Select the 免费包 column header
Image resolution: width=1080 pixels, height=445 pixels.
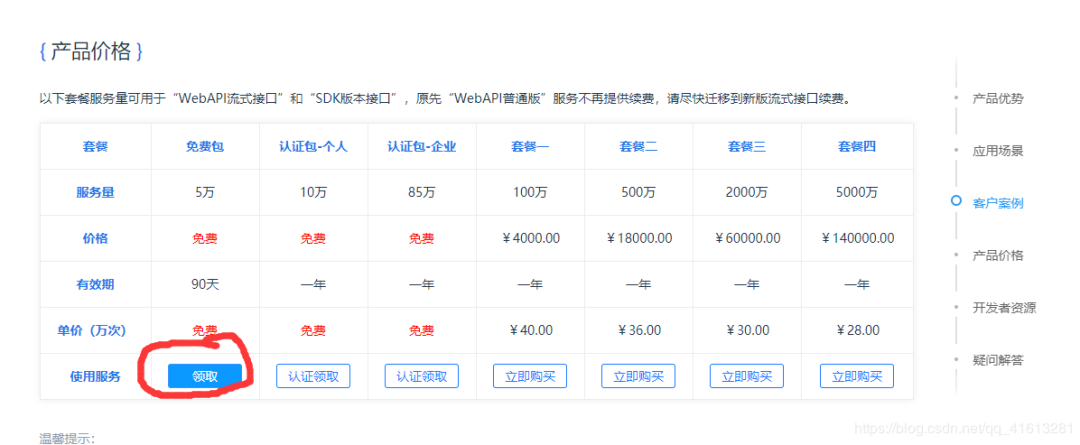205,146
